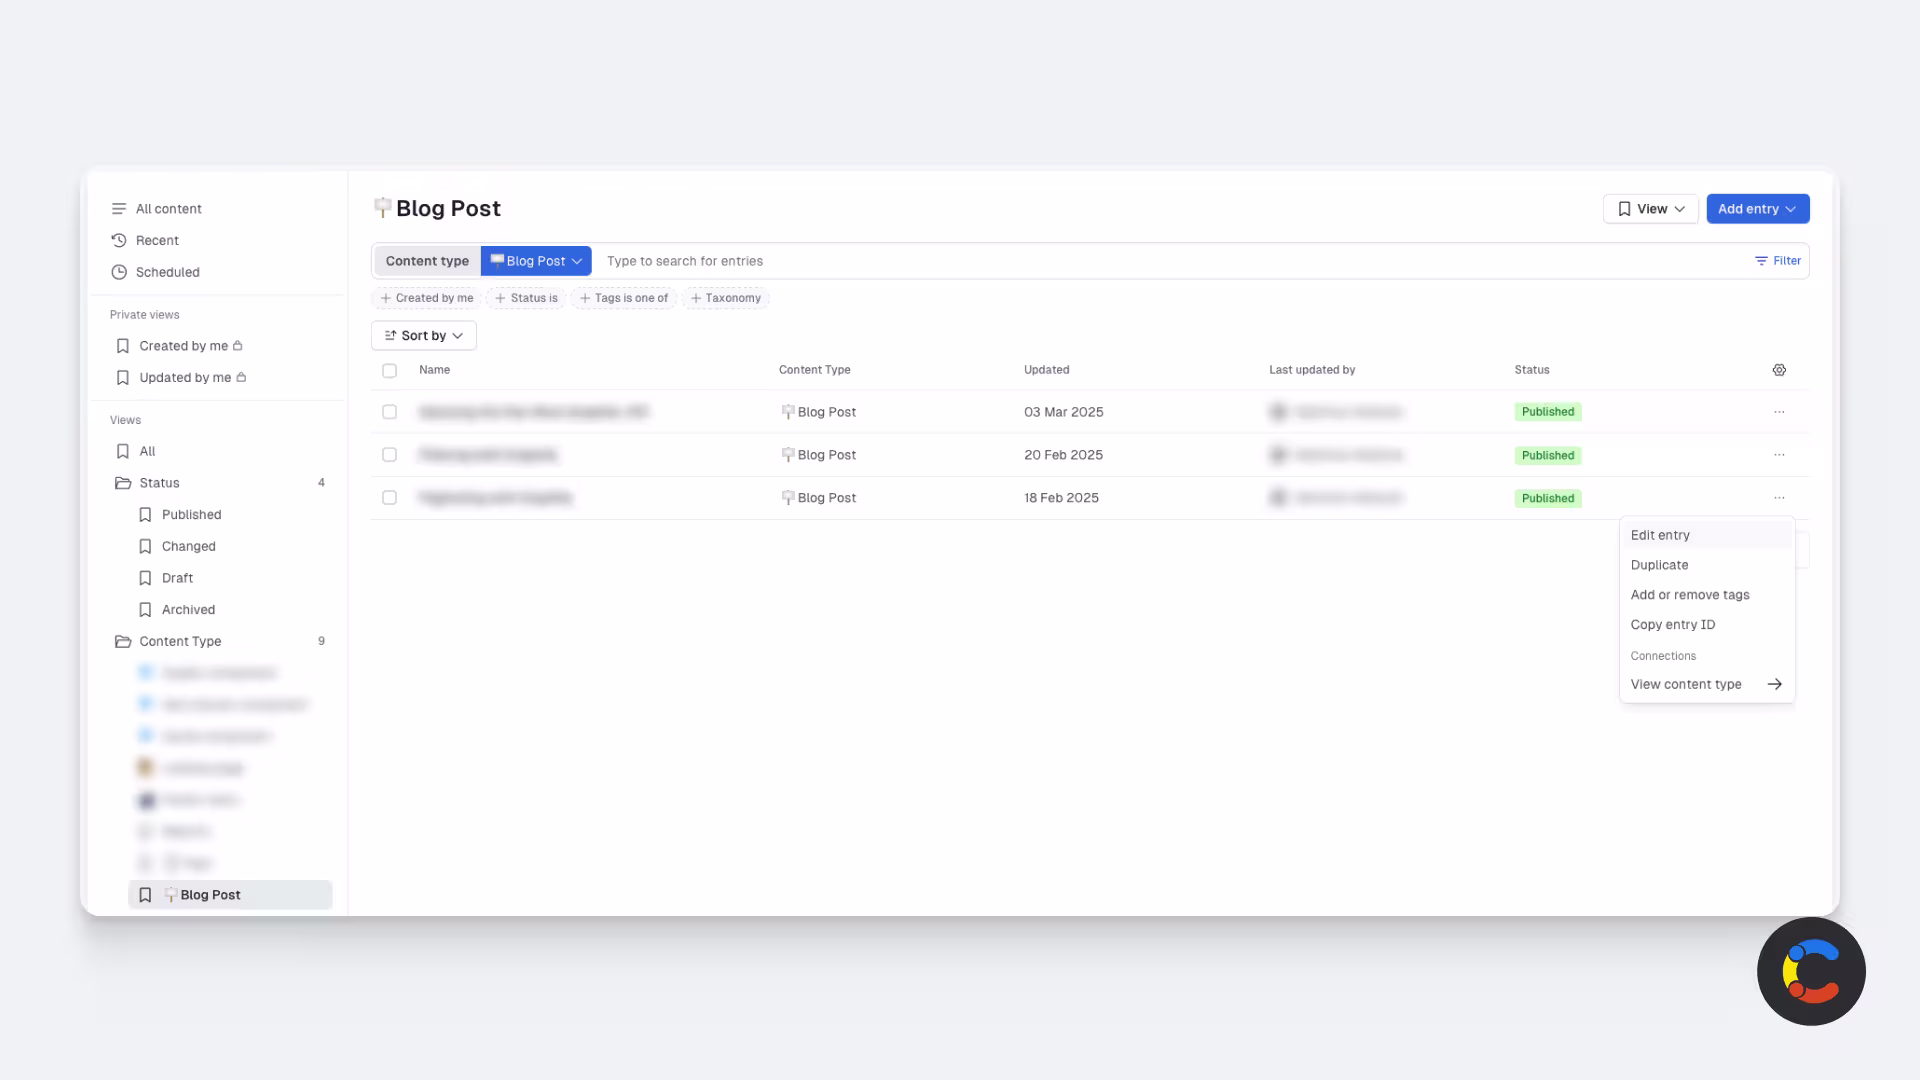Open the Add entry dropdown

tap(1758, 209)
